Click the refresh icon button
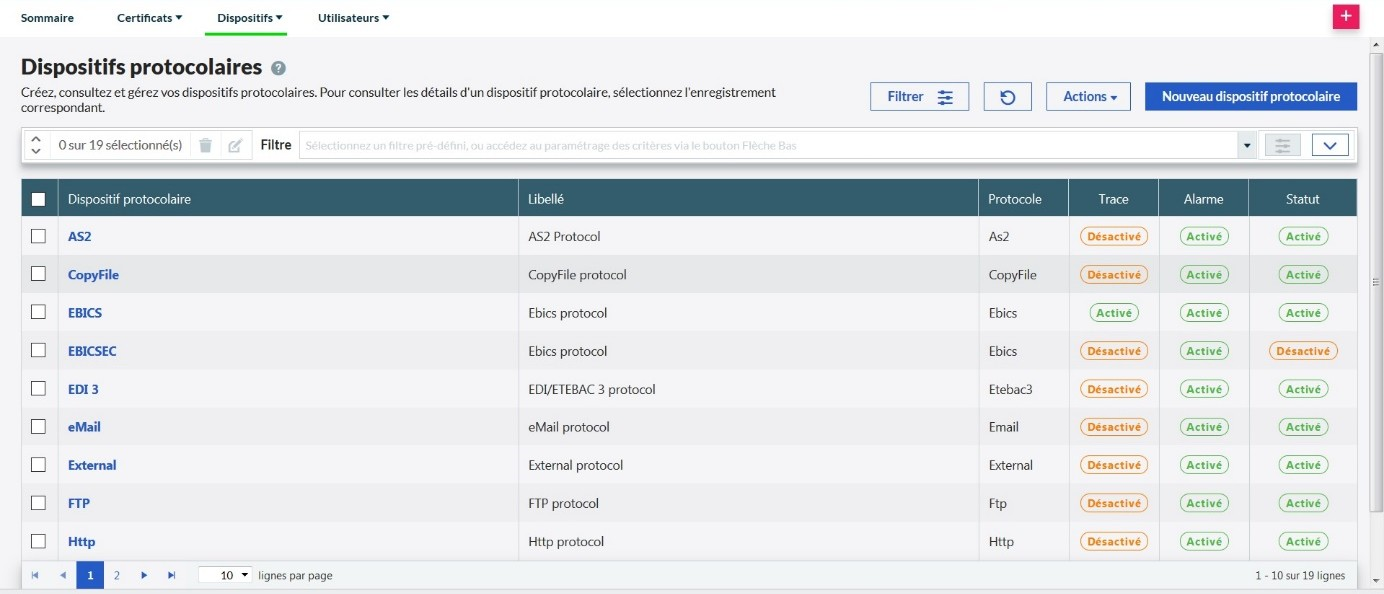Screen dimensions: 1384x594 [1007, 97]
